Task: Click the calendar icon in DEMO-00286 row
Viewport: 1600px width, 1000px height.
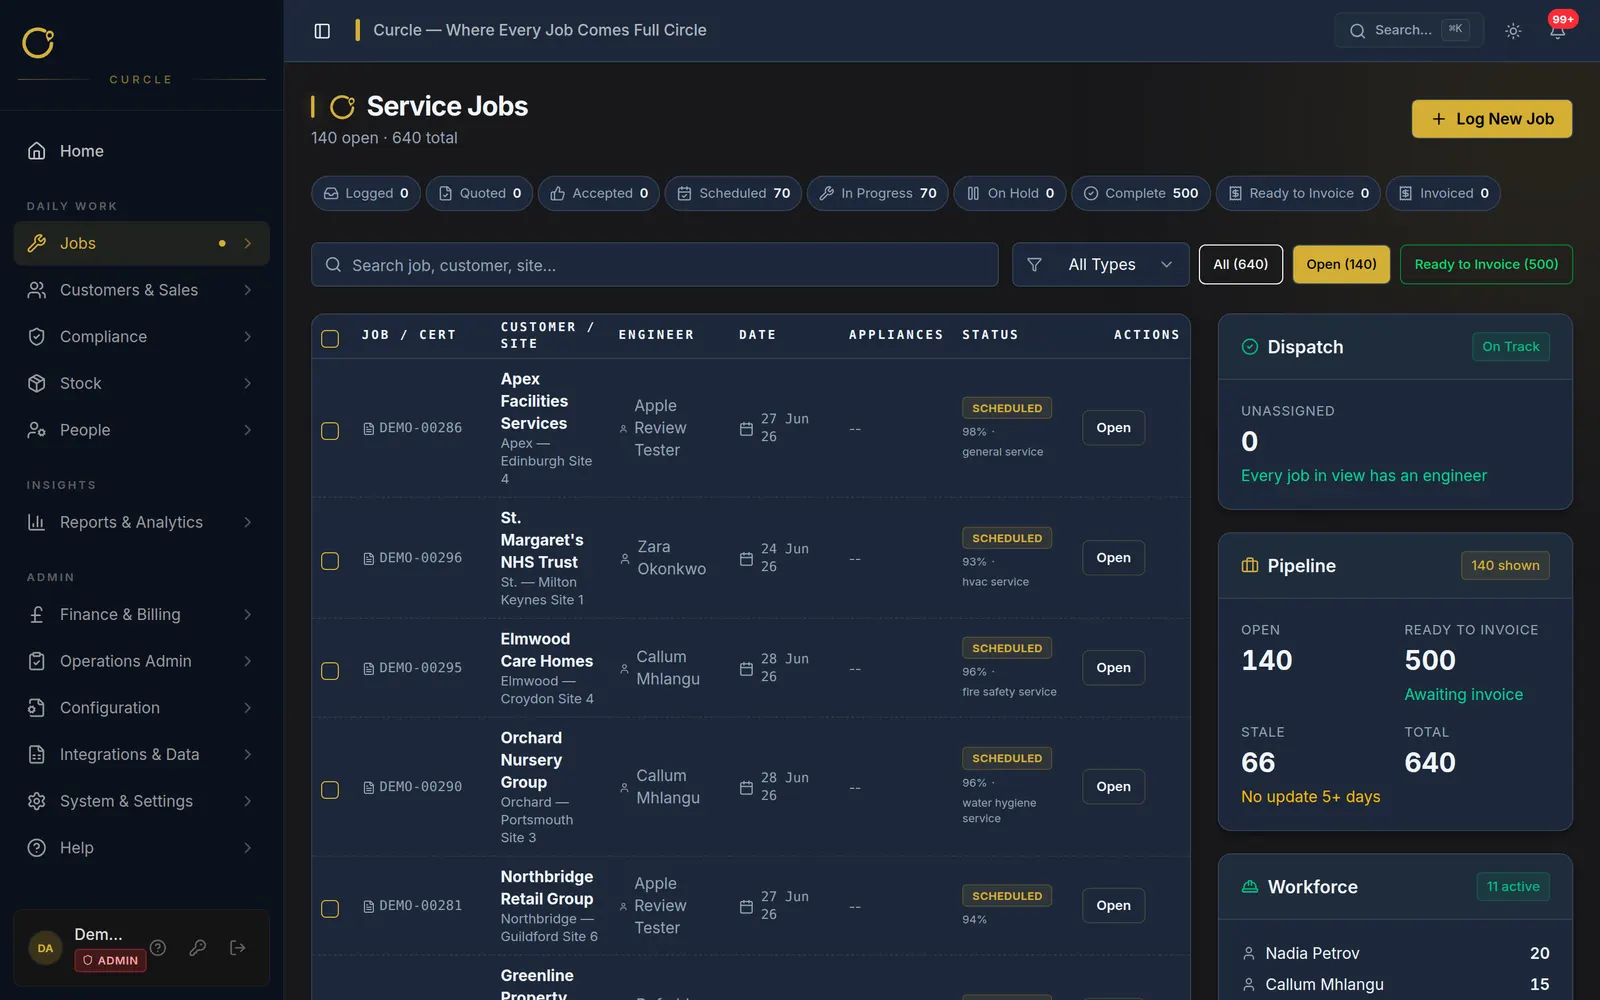Action: (x=746, y=429)
